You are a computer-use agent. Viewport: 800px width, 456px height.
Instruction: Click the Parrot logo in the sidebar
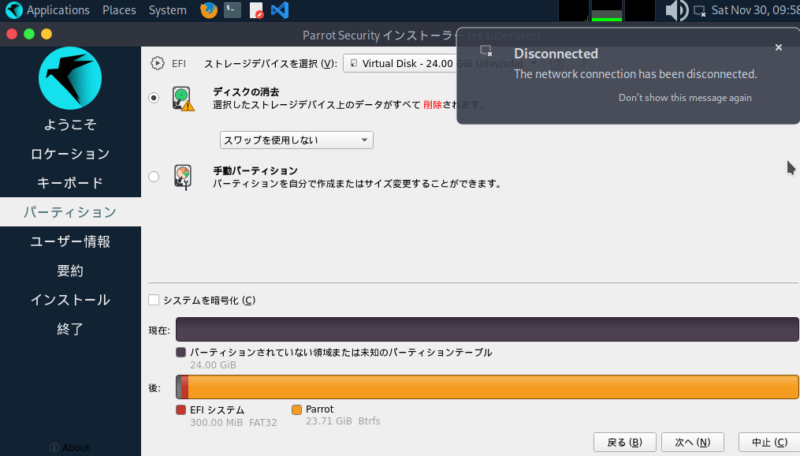[70, 79]
